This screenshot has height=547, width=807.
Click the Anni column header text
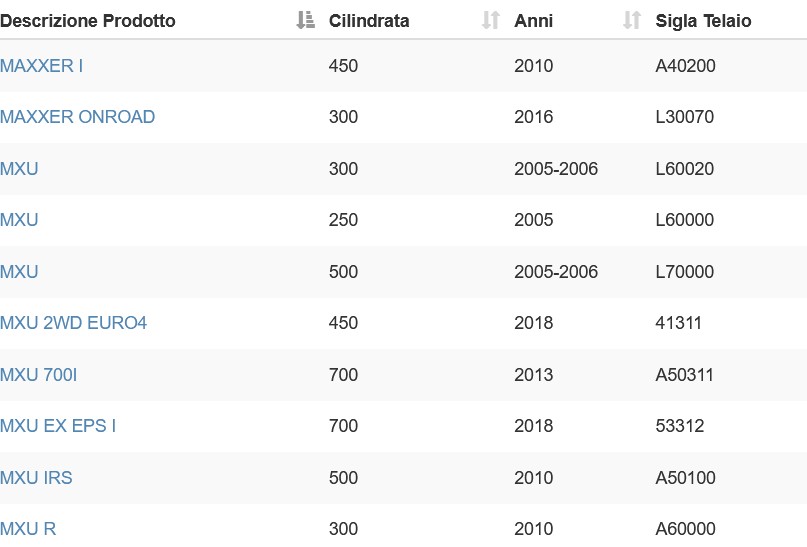point(534,21)
